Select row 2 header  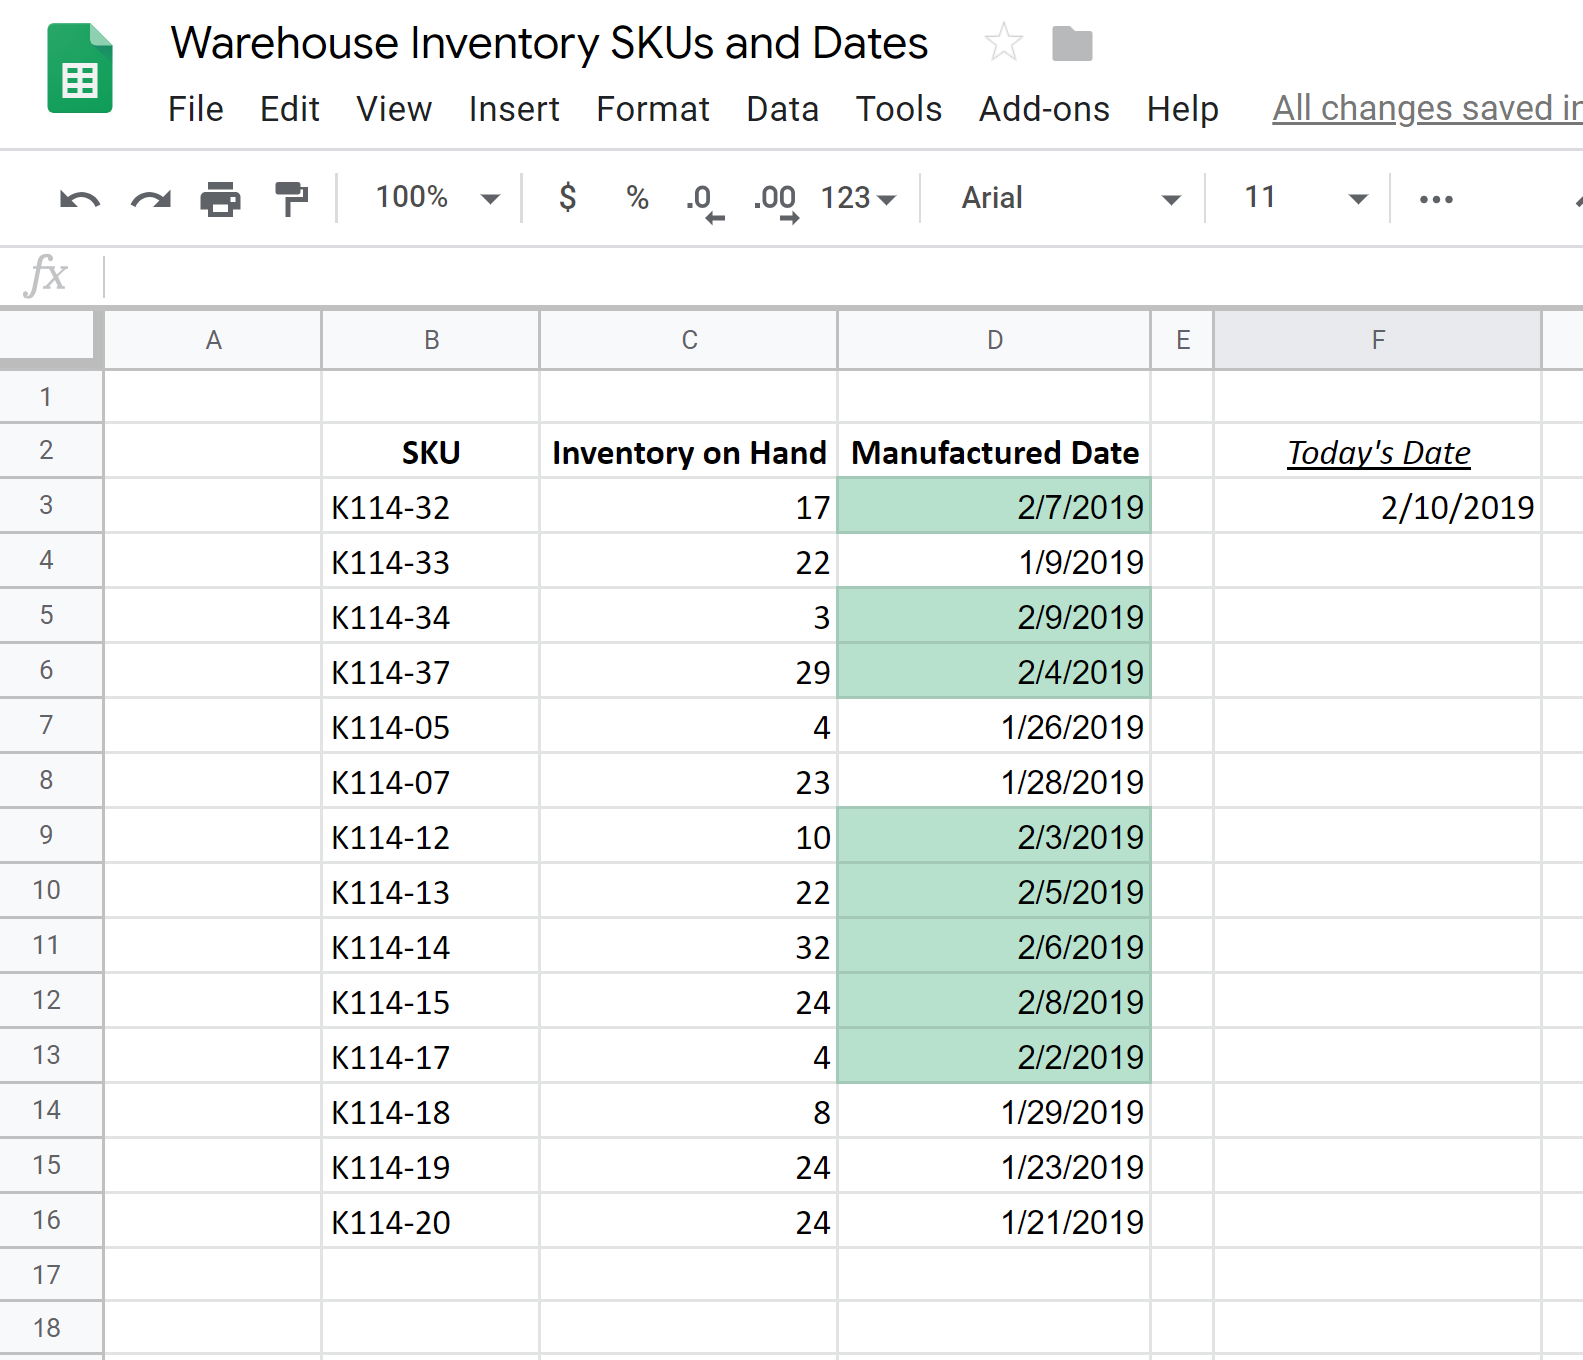click(x=50, y=450)
